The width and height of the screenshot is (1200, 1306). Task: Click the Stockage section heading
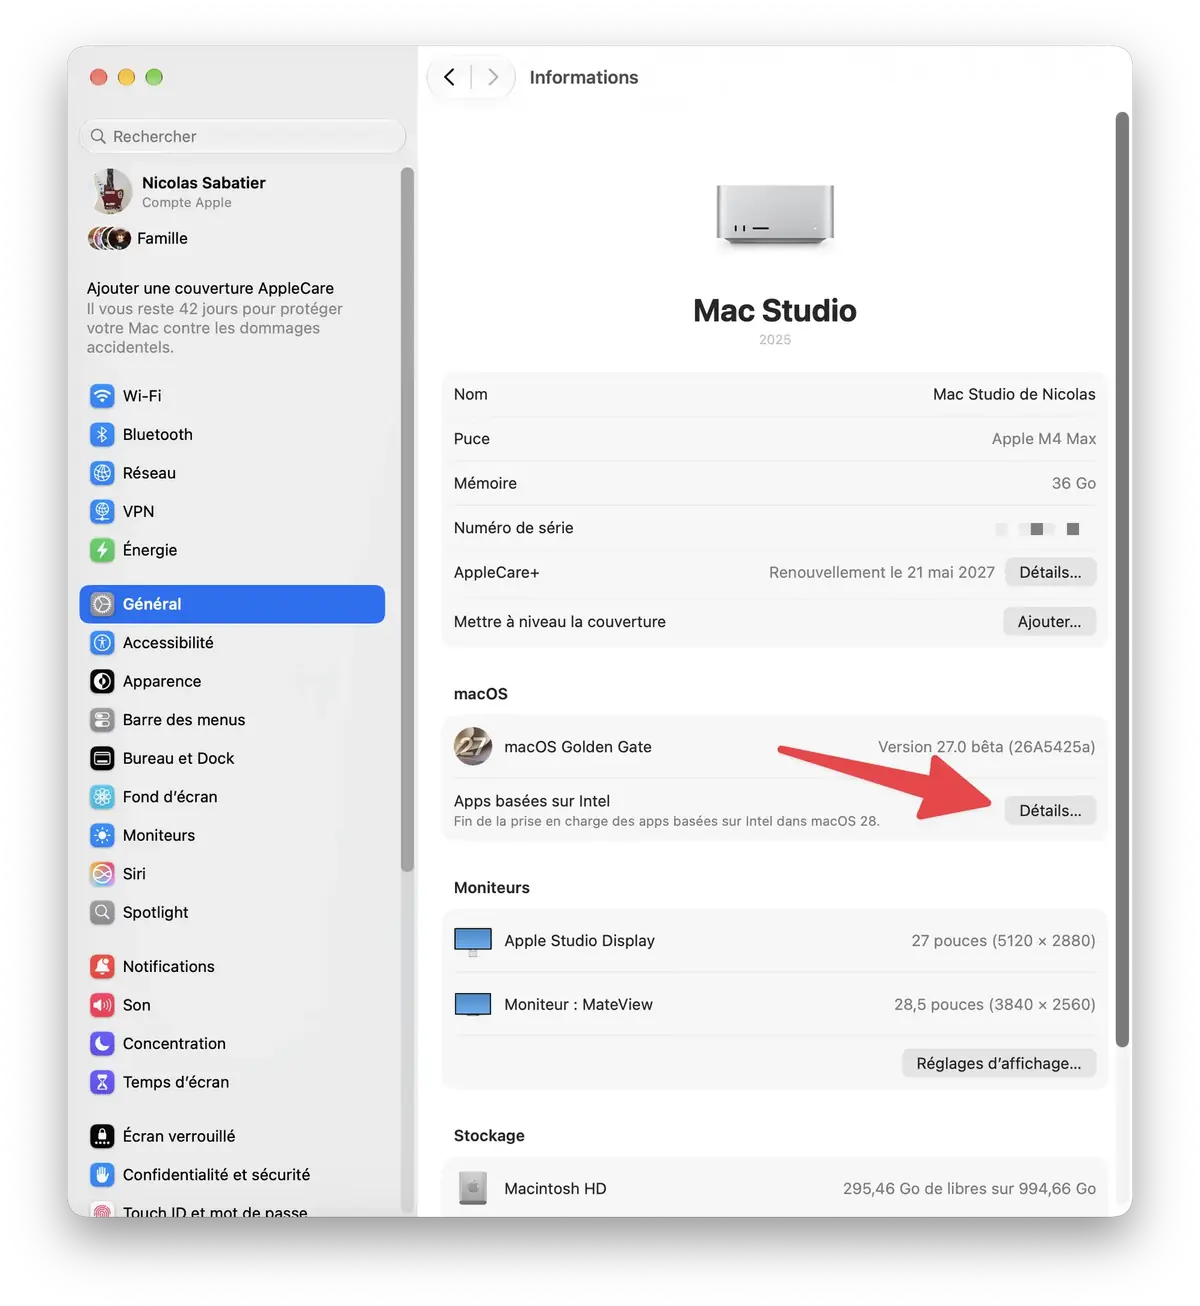pyautogui.click(x=489, y=1135)
